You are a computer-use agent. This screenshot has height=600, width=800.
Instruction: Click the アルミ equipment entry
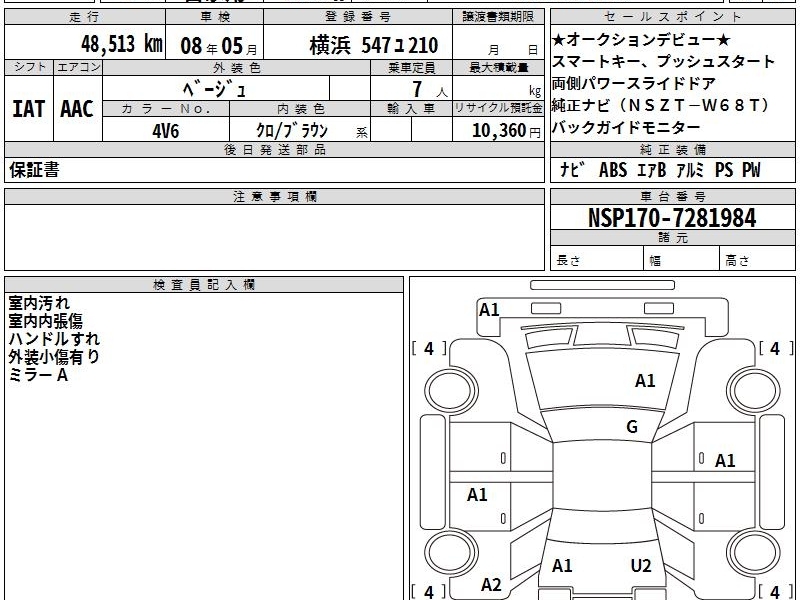tap(690, 169)
